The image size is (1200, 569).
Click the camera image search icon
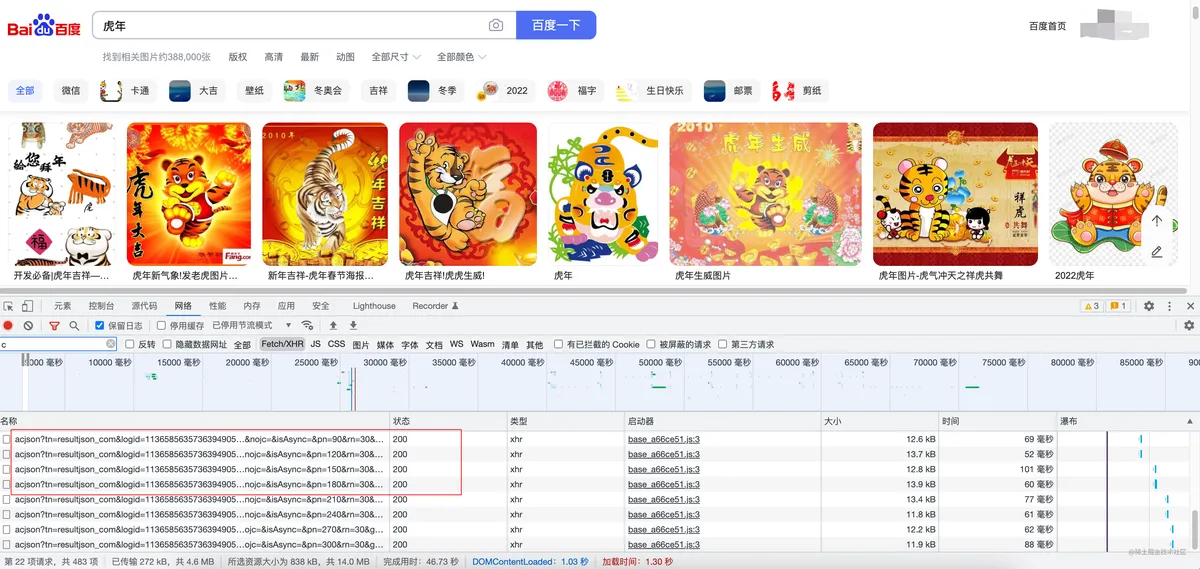click(496, 25)
